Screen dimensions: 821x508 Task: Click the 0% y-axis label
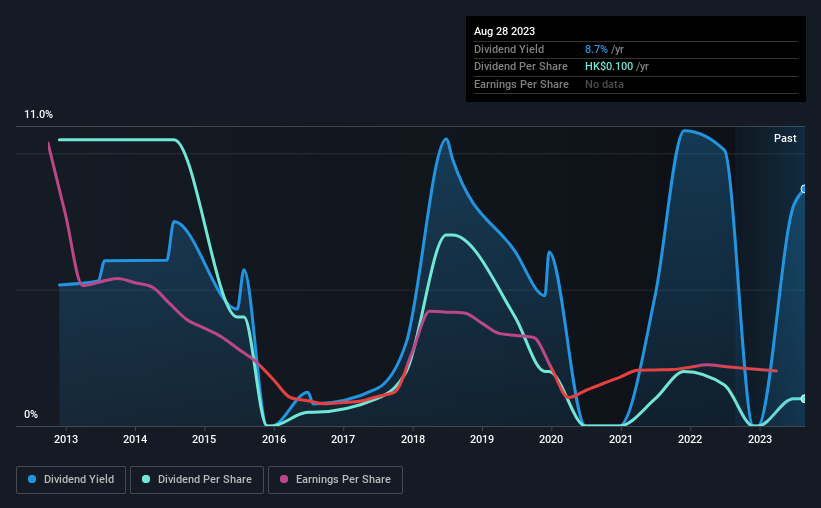coord(31,414)
